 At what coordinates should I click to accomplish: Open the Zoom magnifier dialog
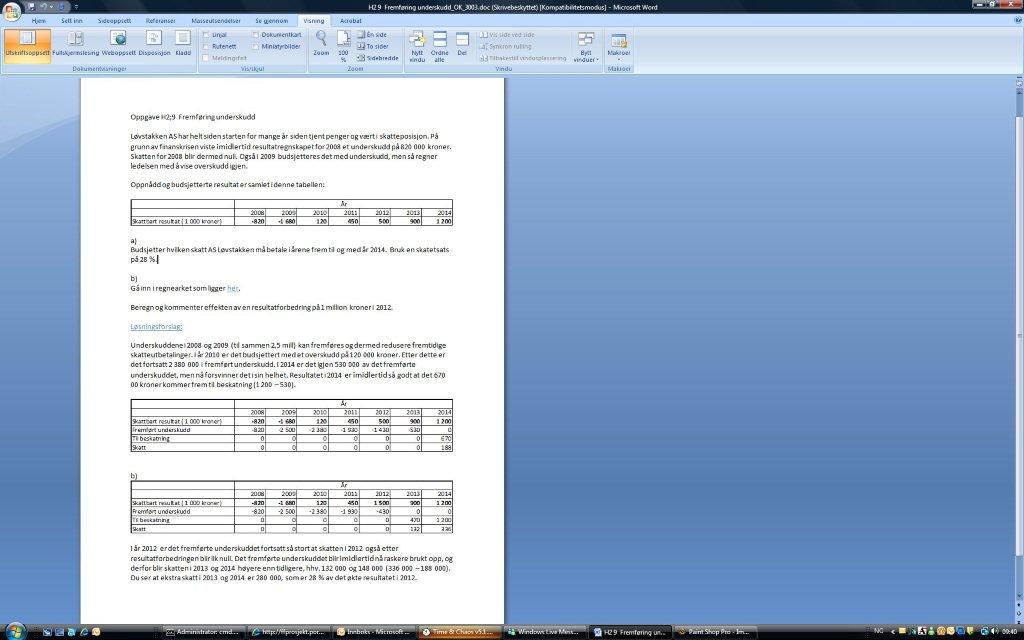[321, 43]
